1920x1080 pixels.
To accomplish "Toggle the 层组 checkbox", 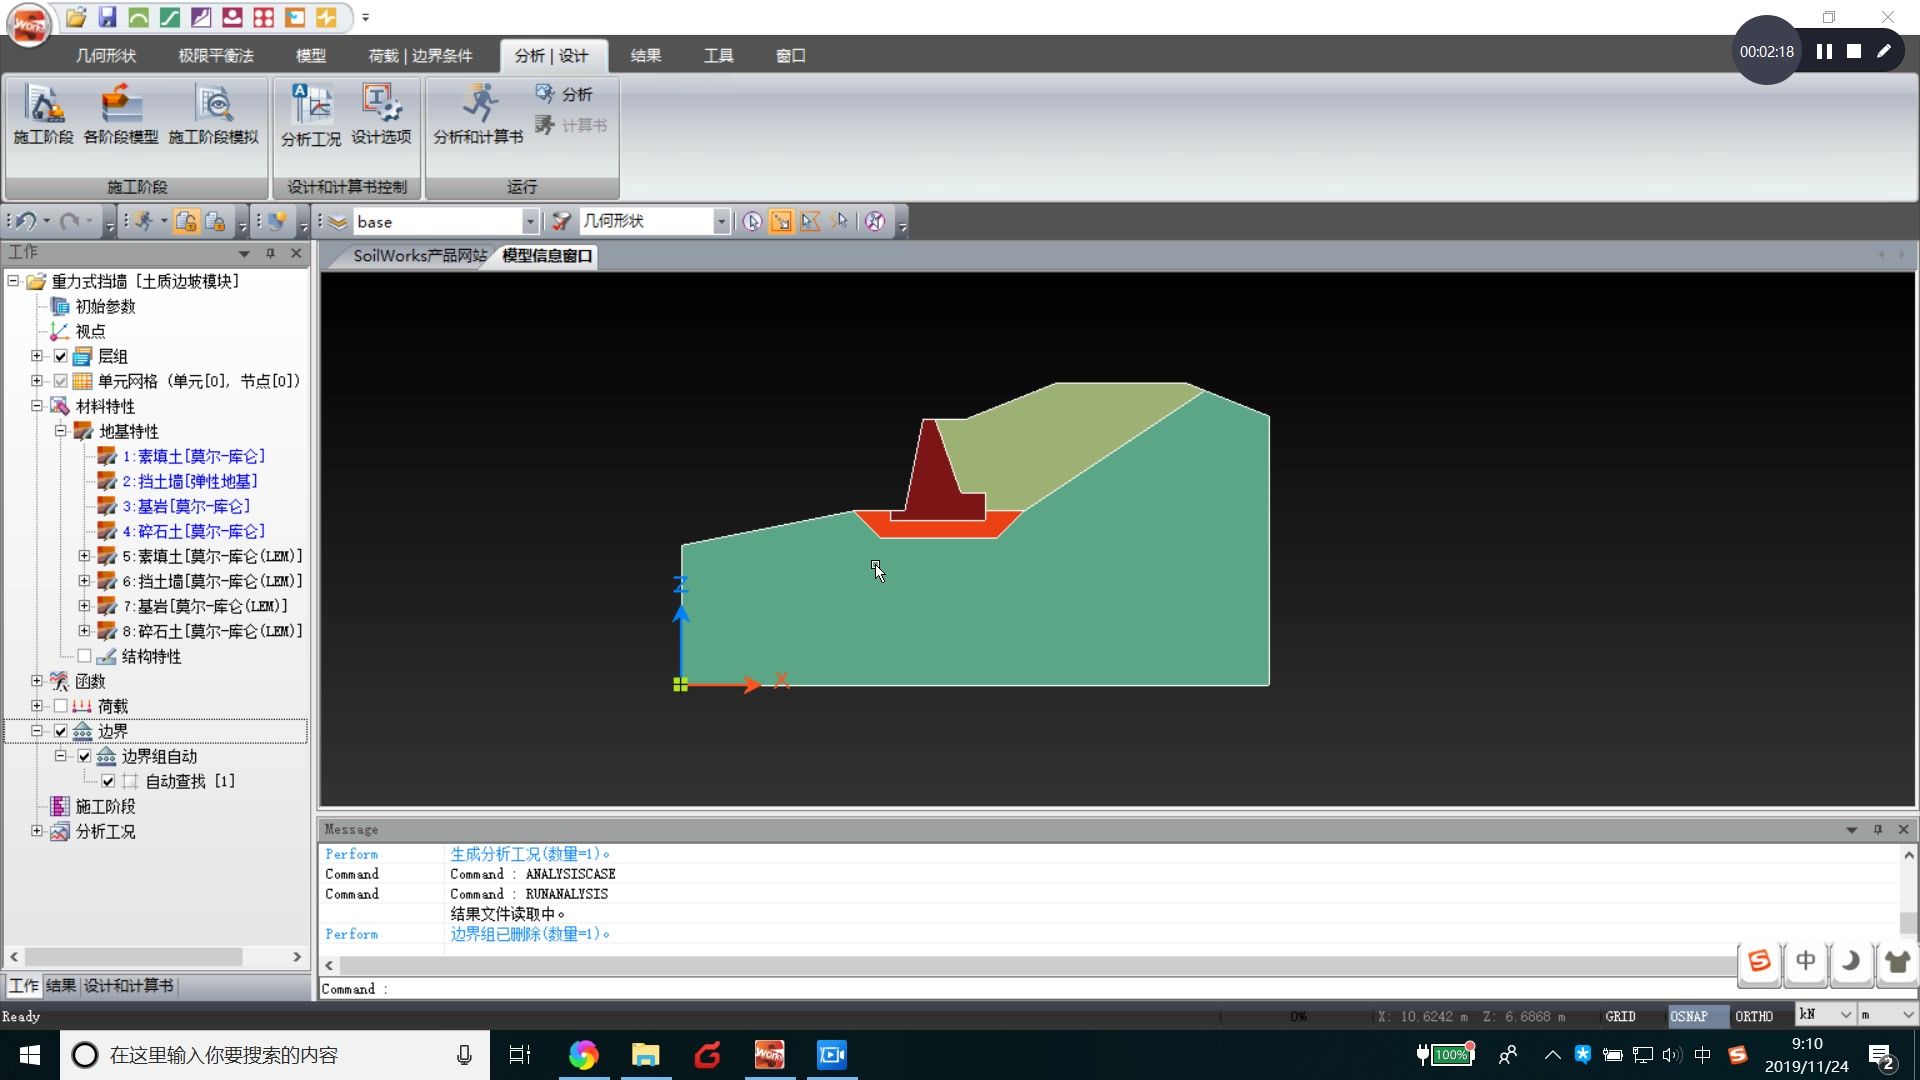I will click(61, 356).
